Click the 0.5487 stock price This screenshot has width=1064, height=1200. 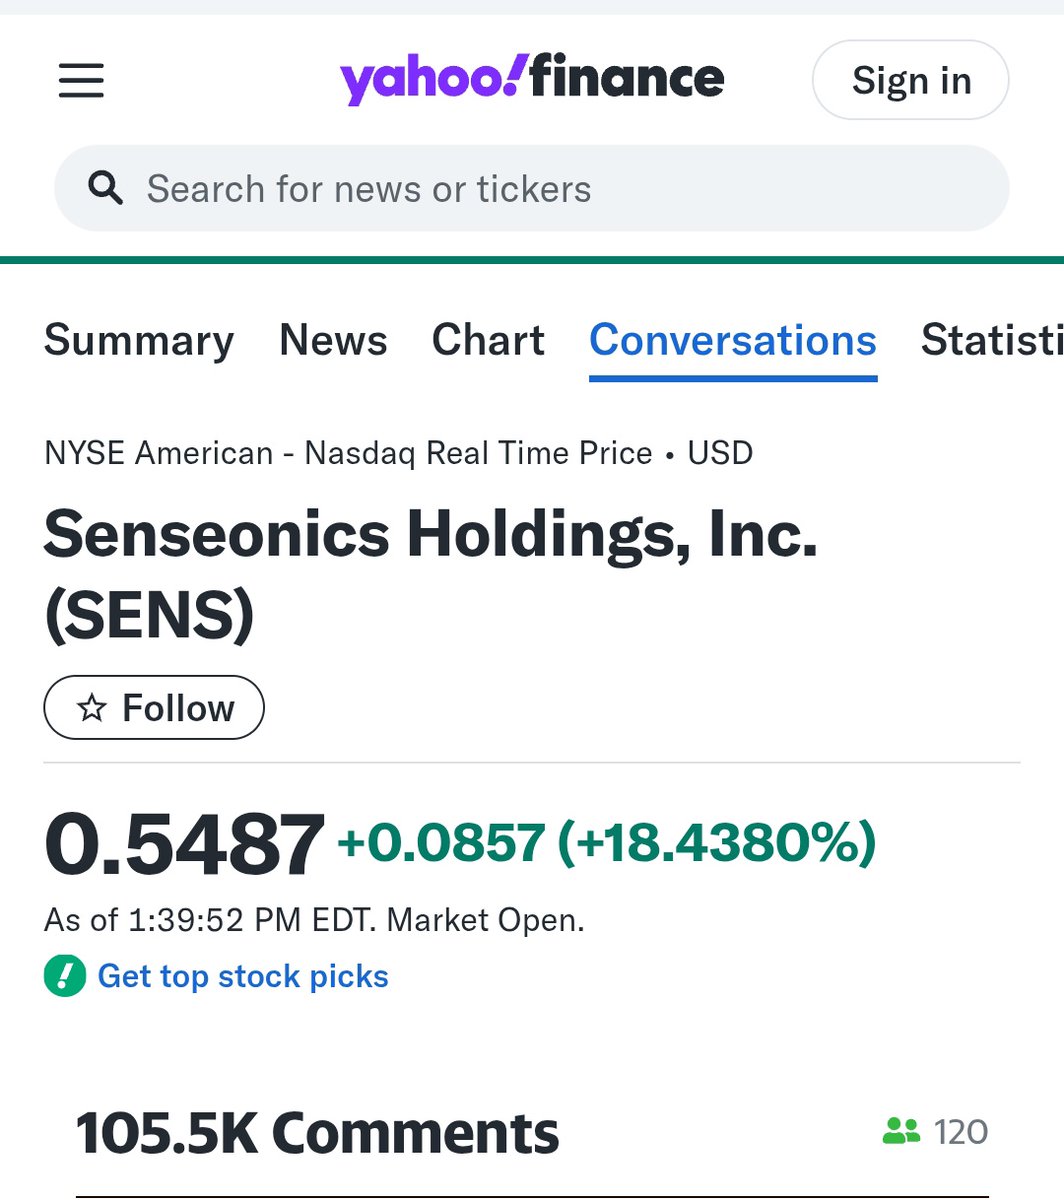coord(184,845)
